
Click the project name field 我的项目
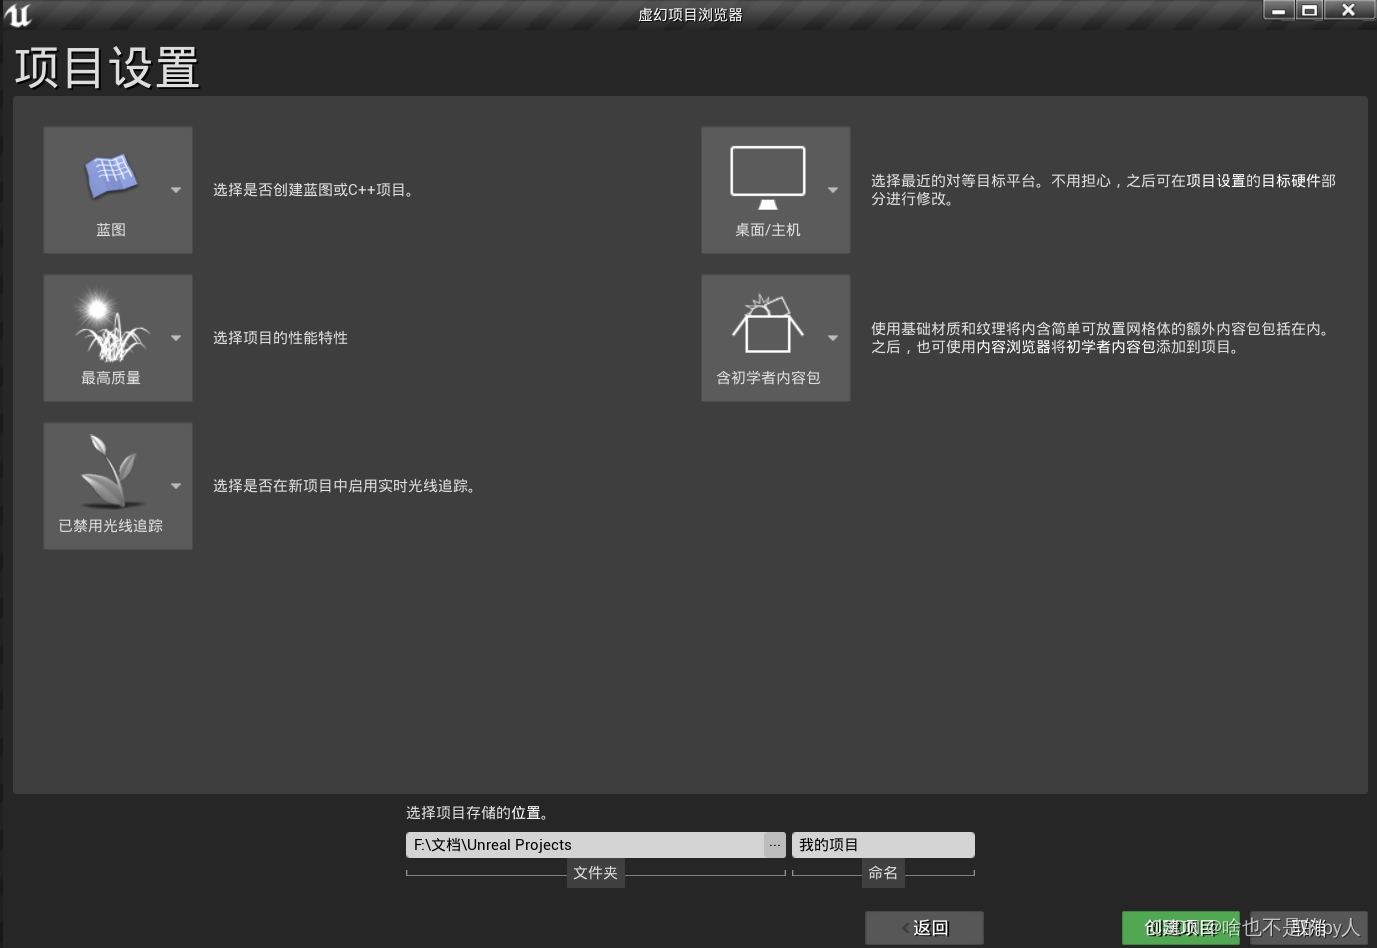pos(883,845)
